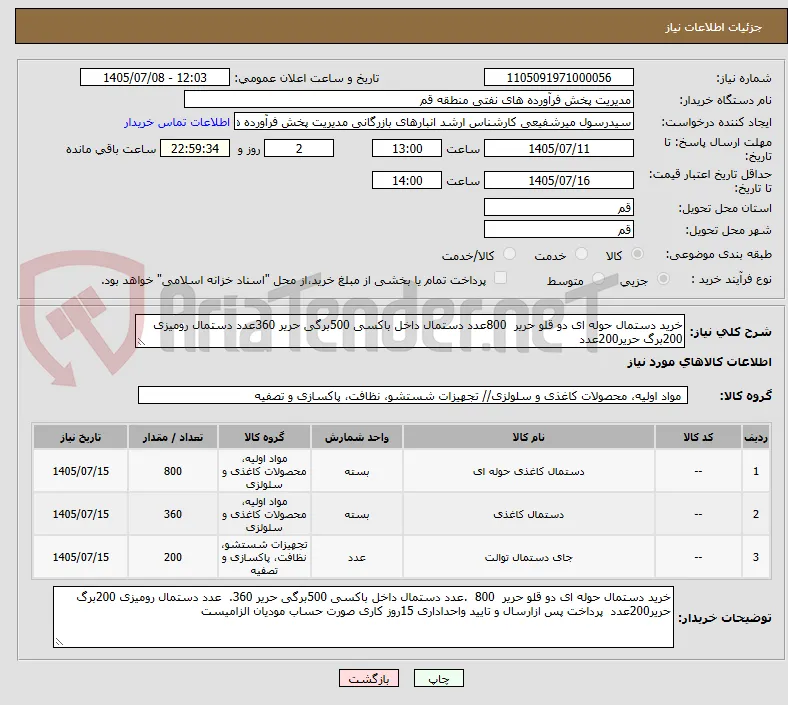Image resolution: width=788 pixels, height=705 pixels.
Task: Click the need date cell in row 3
Action: (81, 557)
